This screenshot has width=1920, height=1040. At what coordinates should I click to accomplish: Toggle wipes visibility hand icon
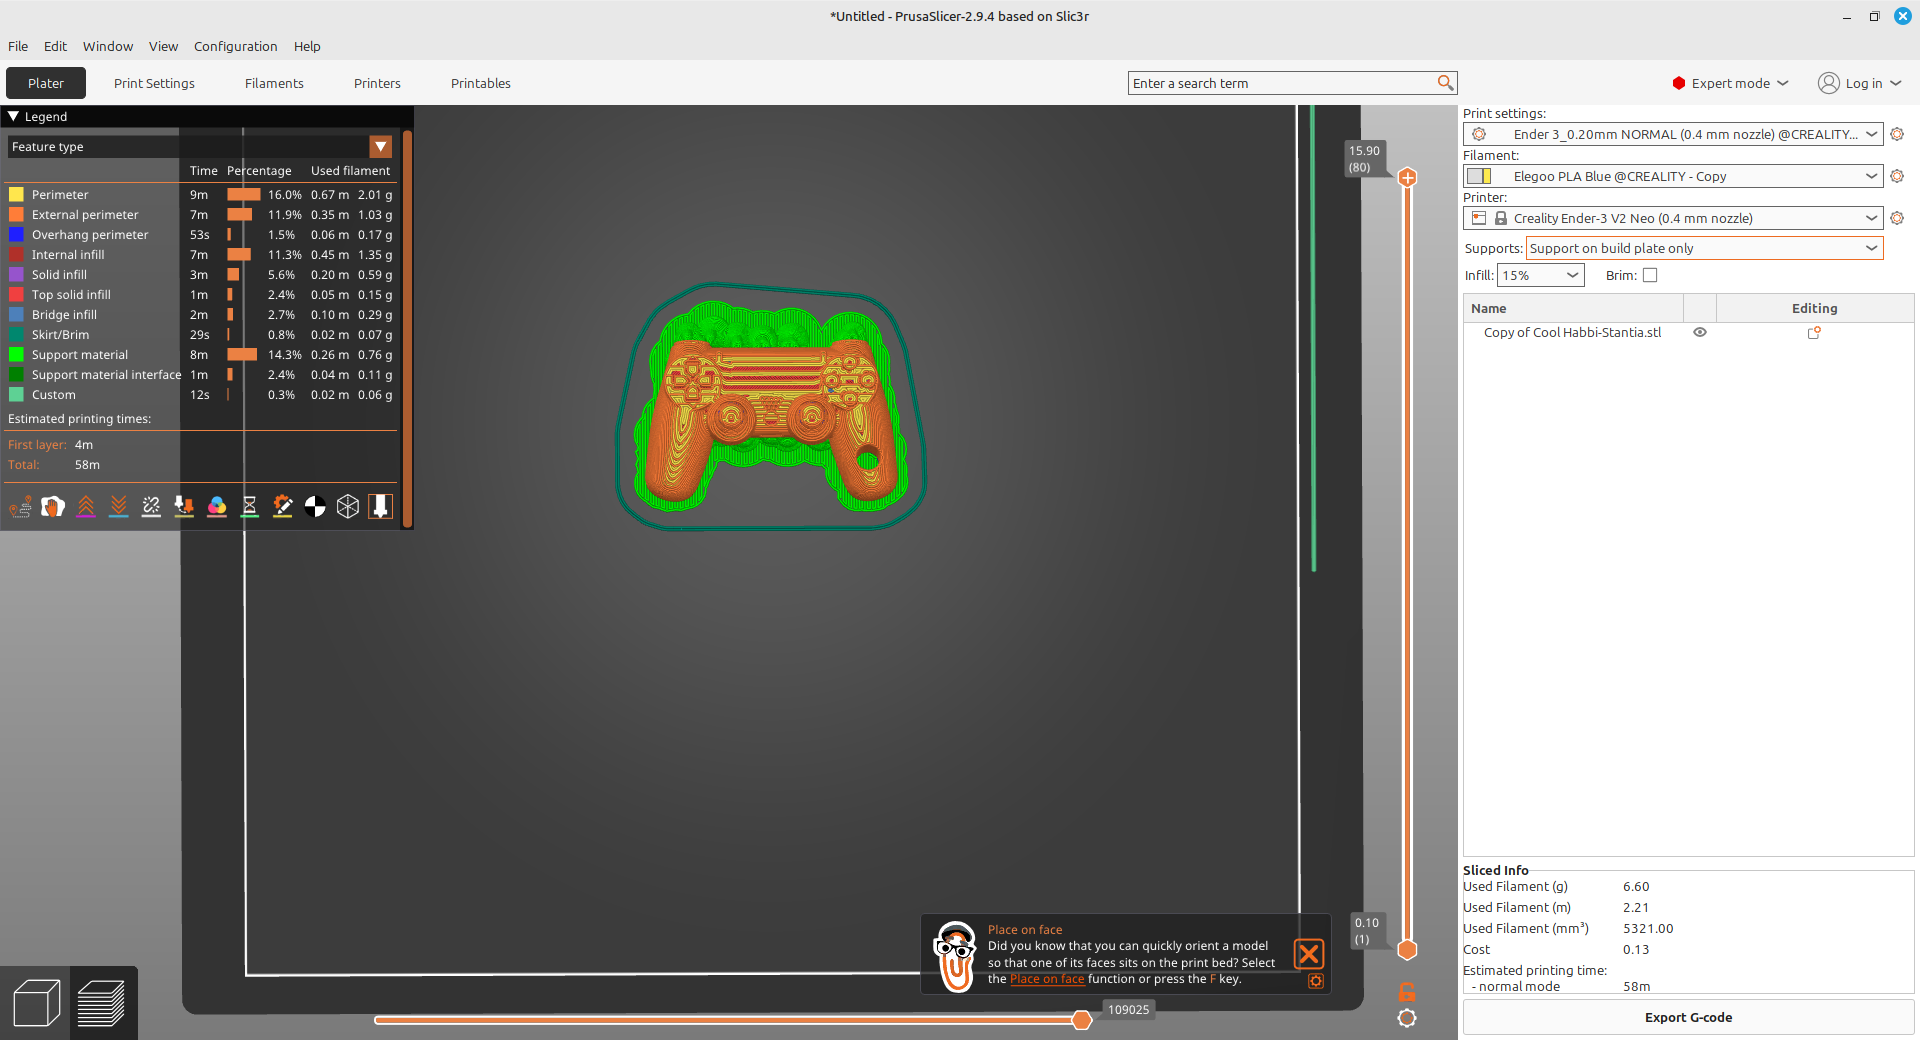pos(53,507)
